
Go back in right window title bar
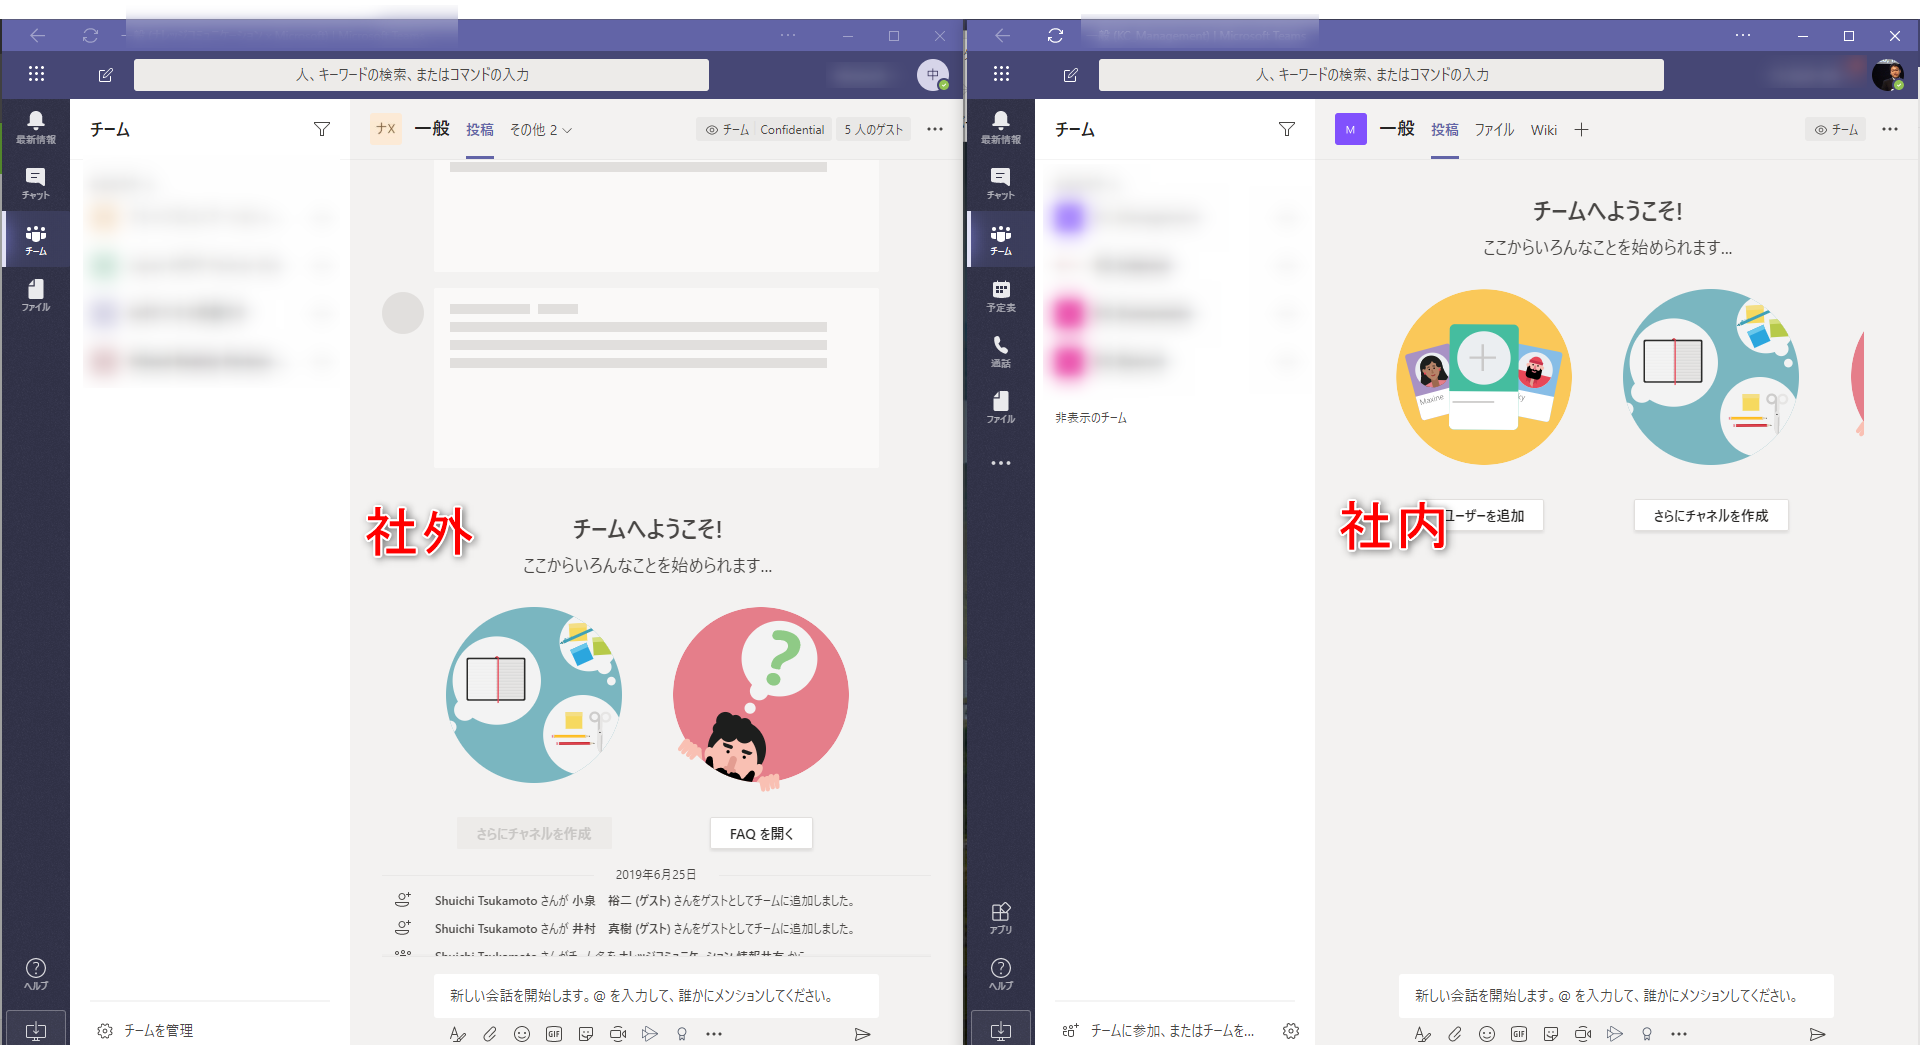coord(1002,35)
